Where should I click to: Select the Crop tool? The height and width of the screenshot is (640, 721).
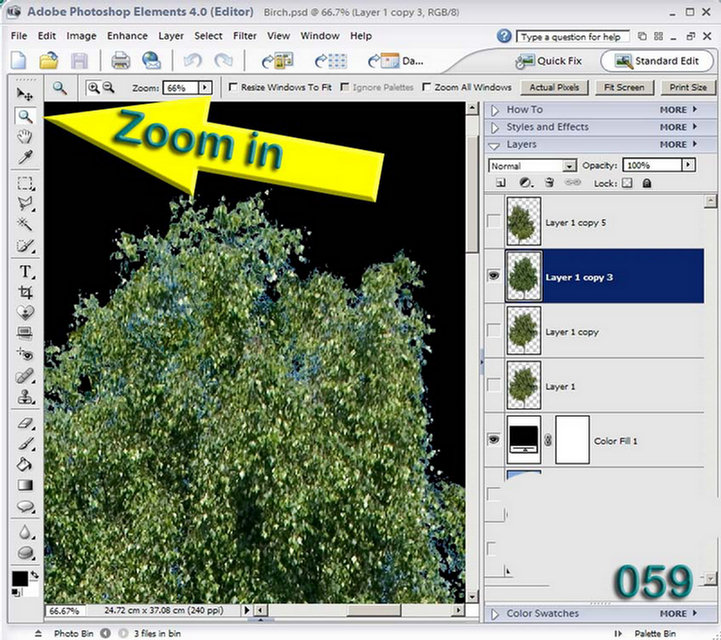click(25, 292)
